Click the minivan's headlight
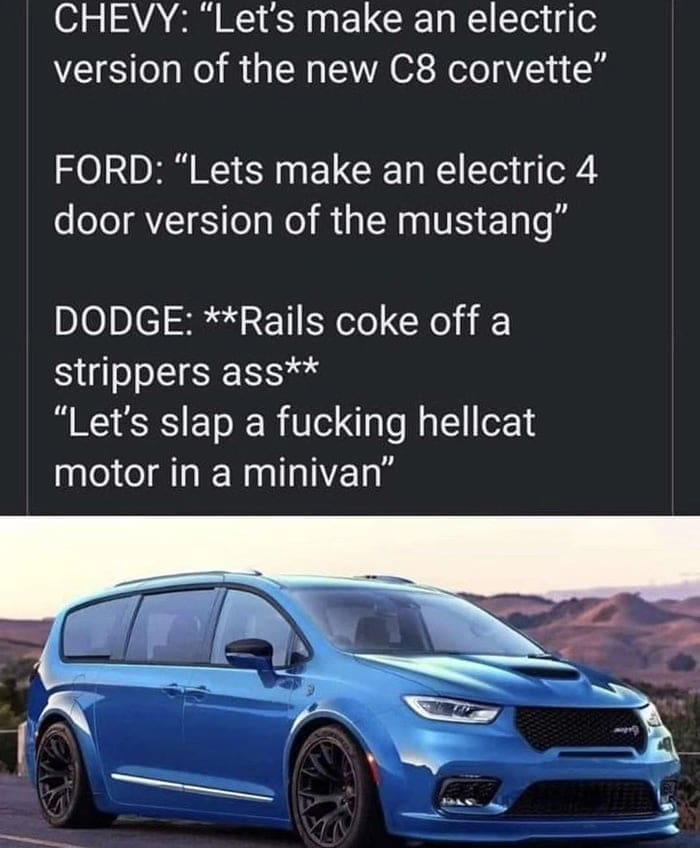Screen dimensions: 700x848 (x=453, y=708)
